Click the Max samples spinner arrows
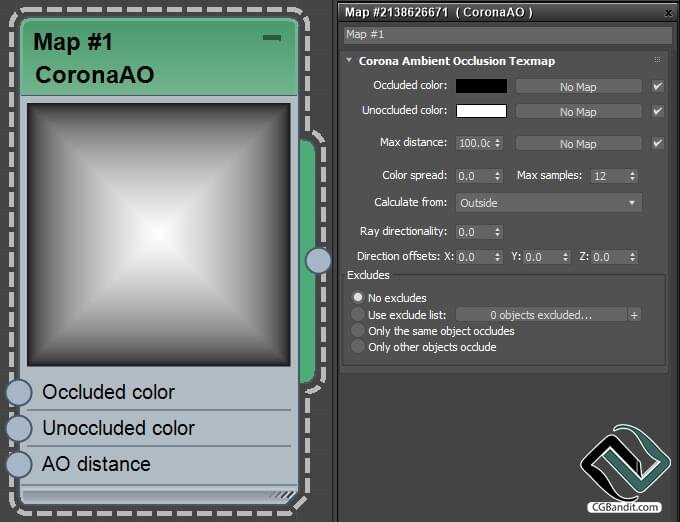 (x=633, y=176)
